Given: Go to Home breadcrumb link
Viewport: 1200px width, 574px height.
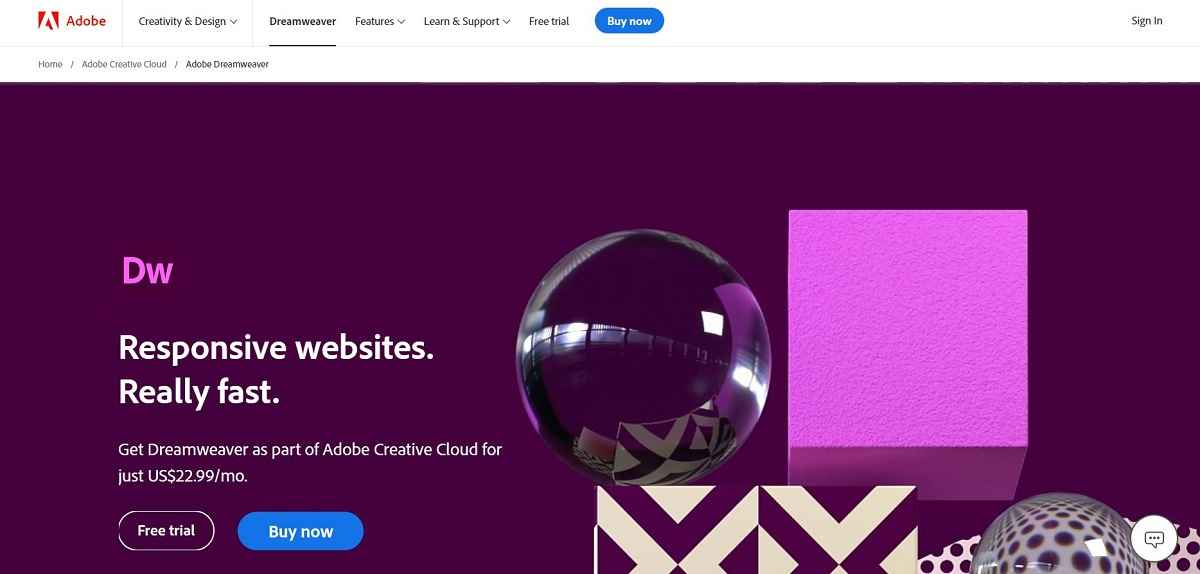Looking at the screenshot, I should point(50,64).
